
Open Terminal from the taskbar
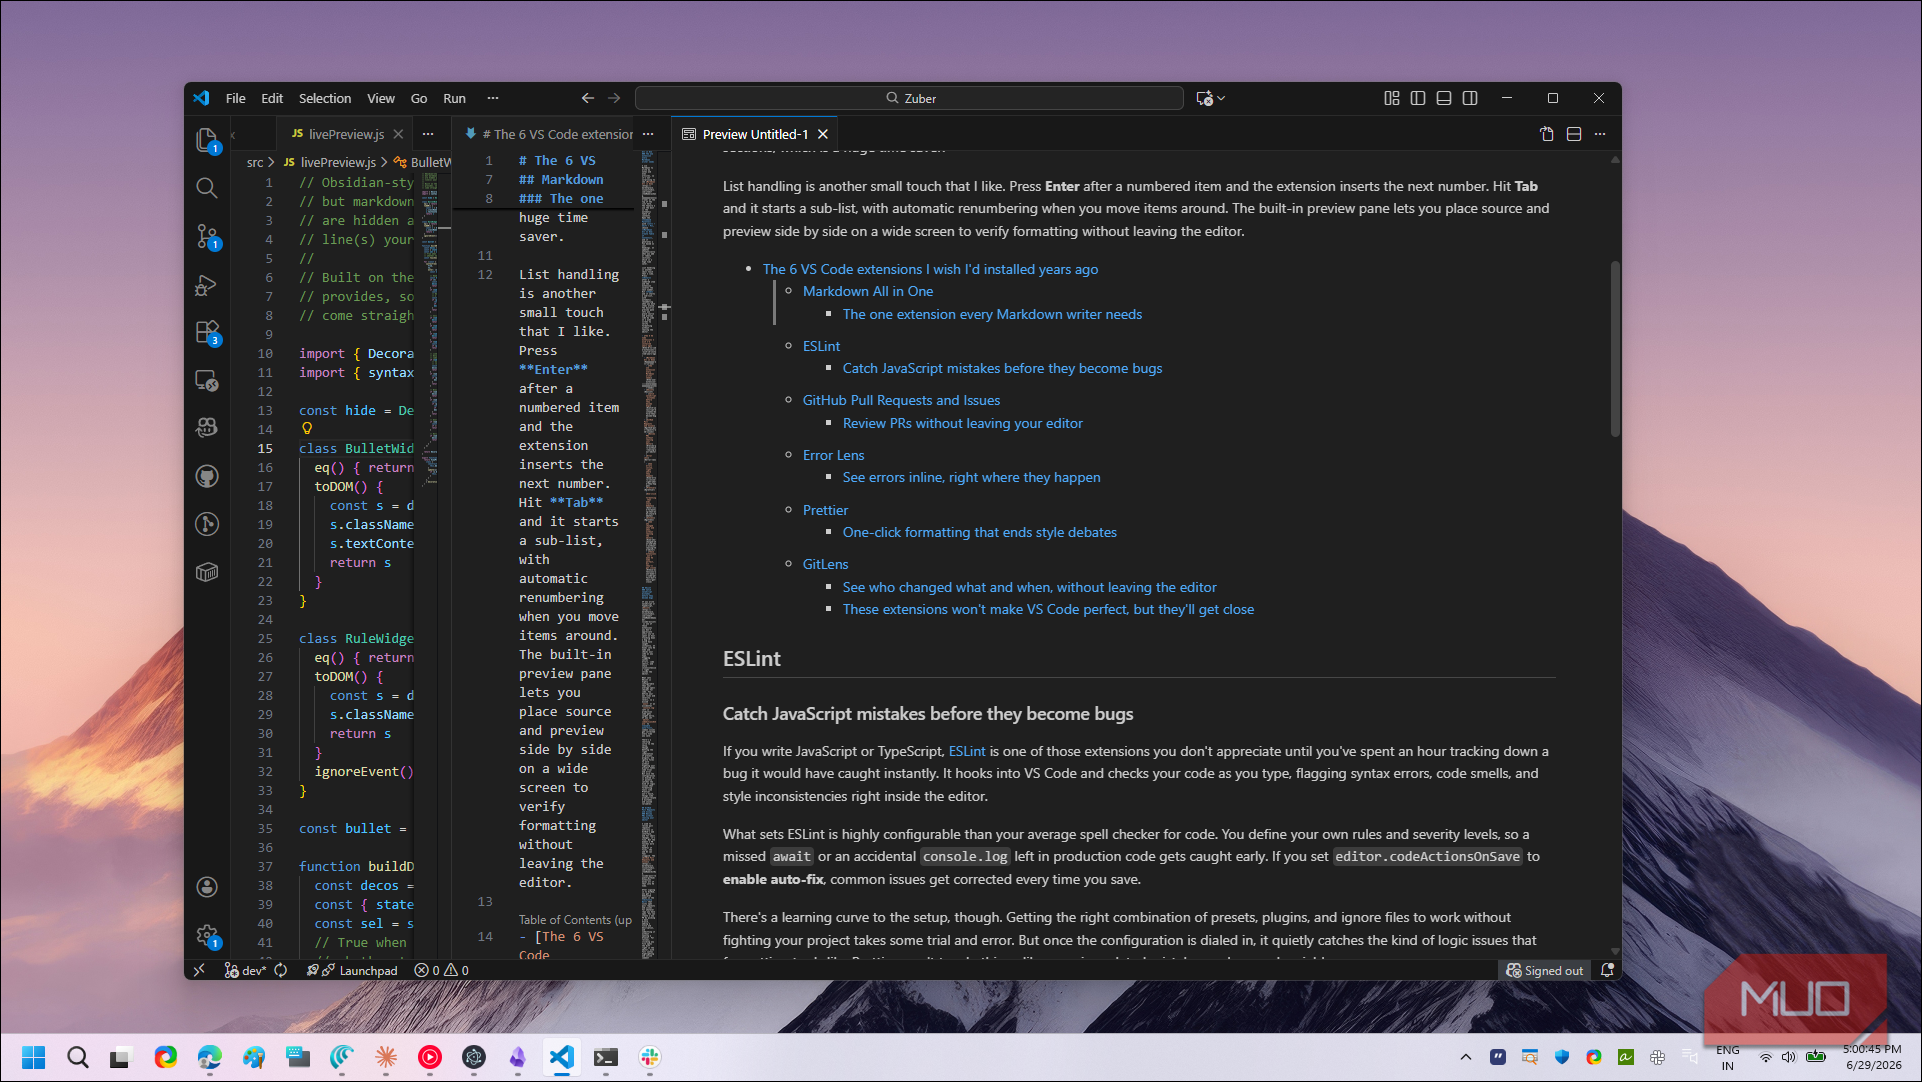(606, 1057)
